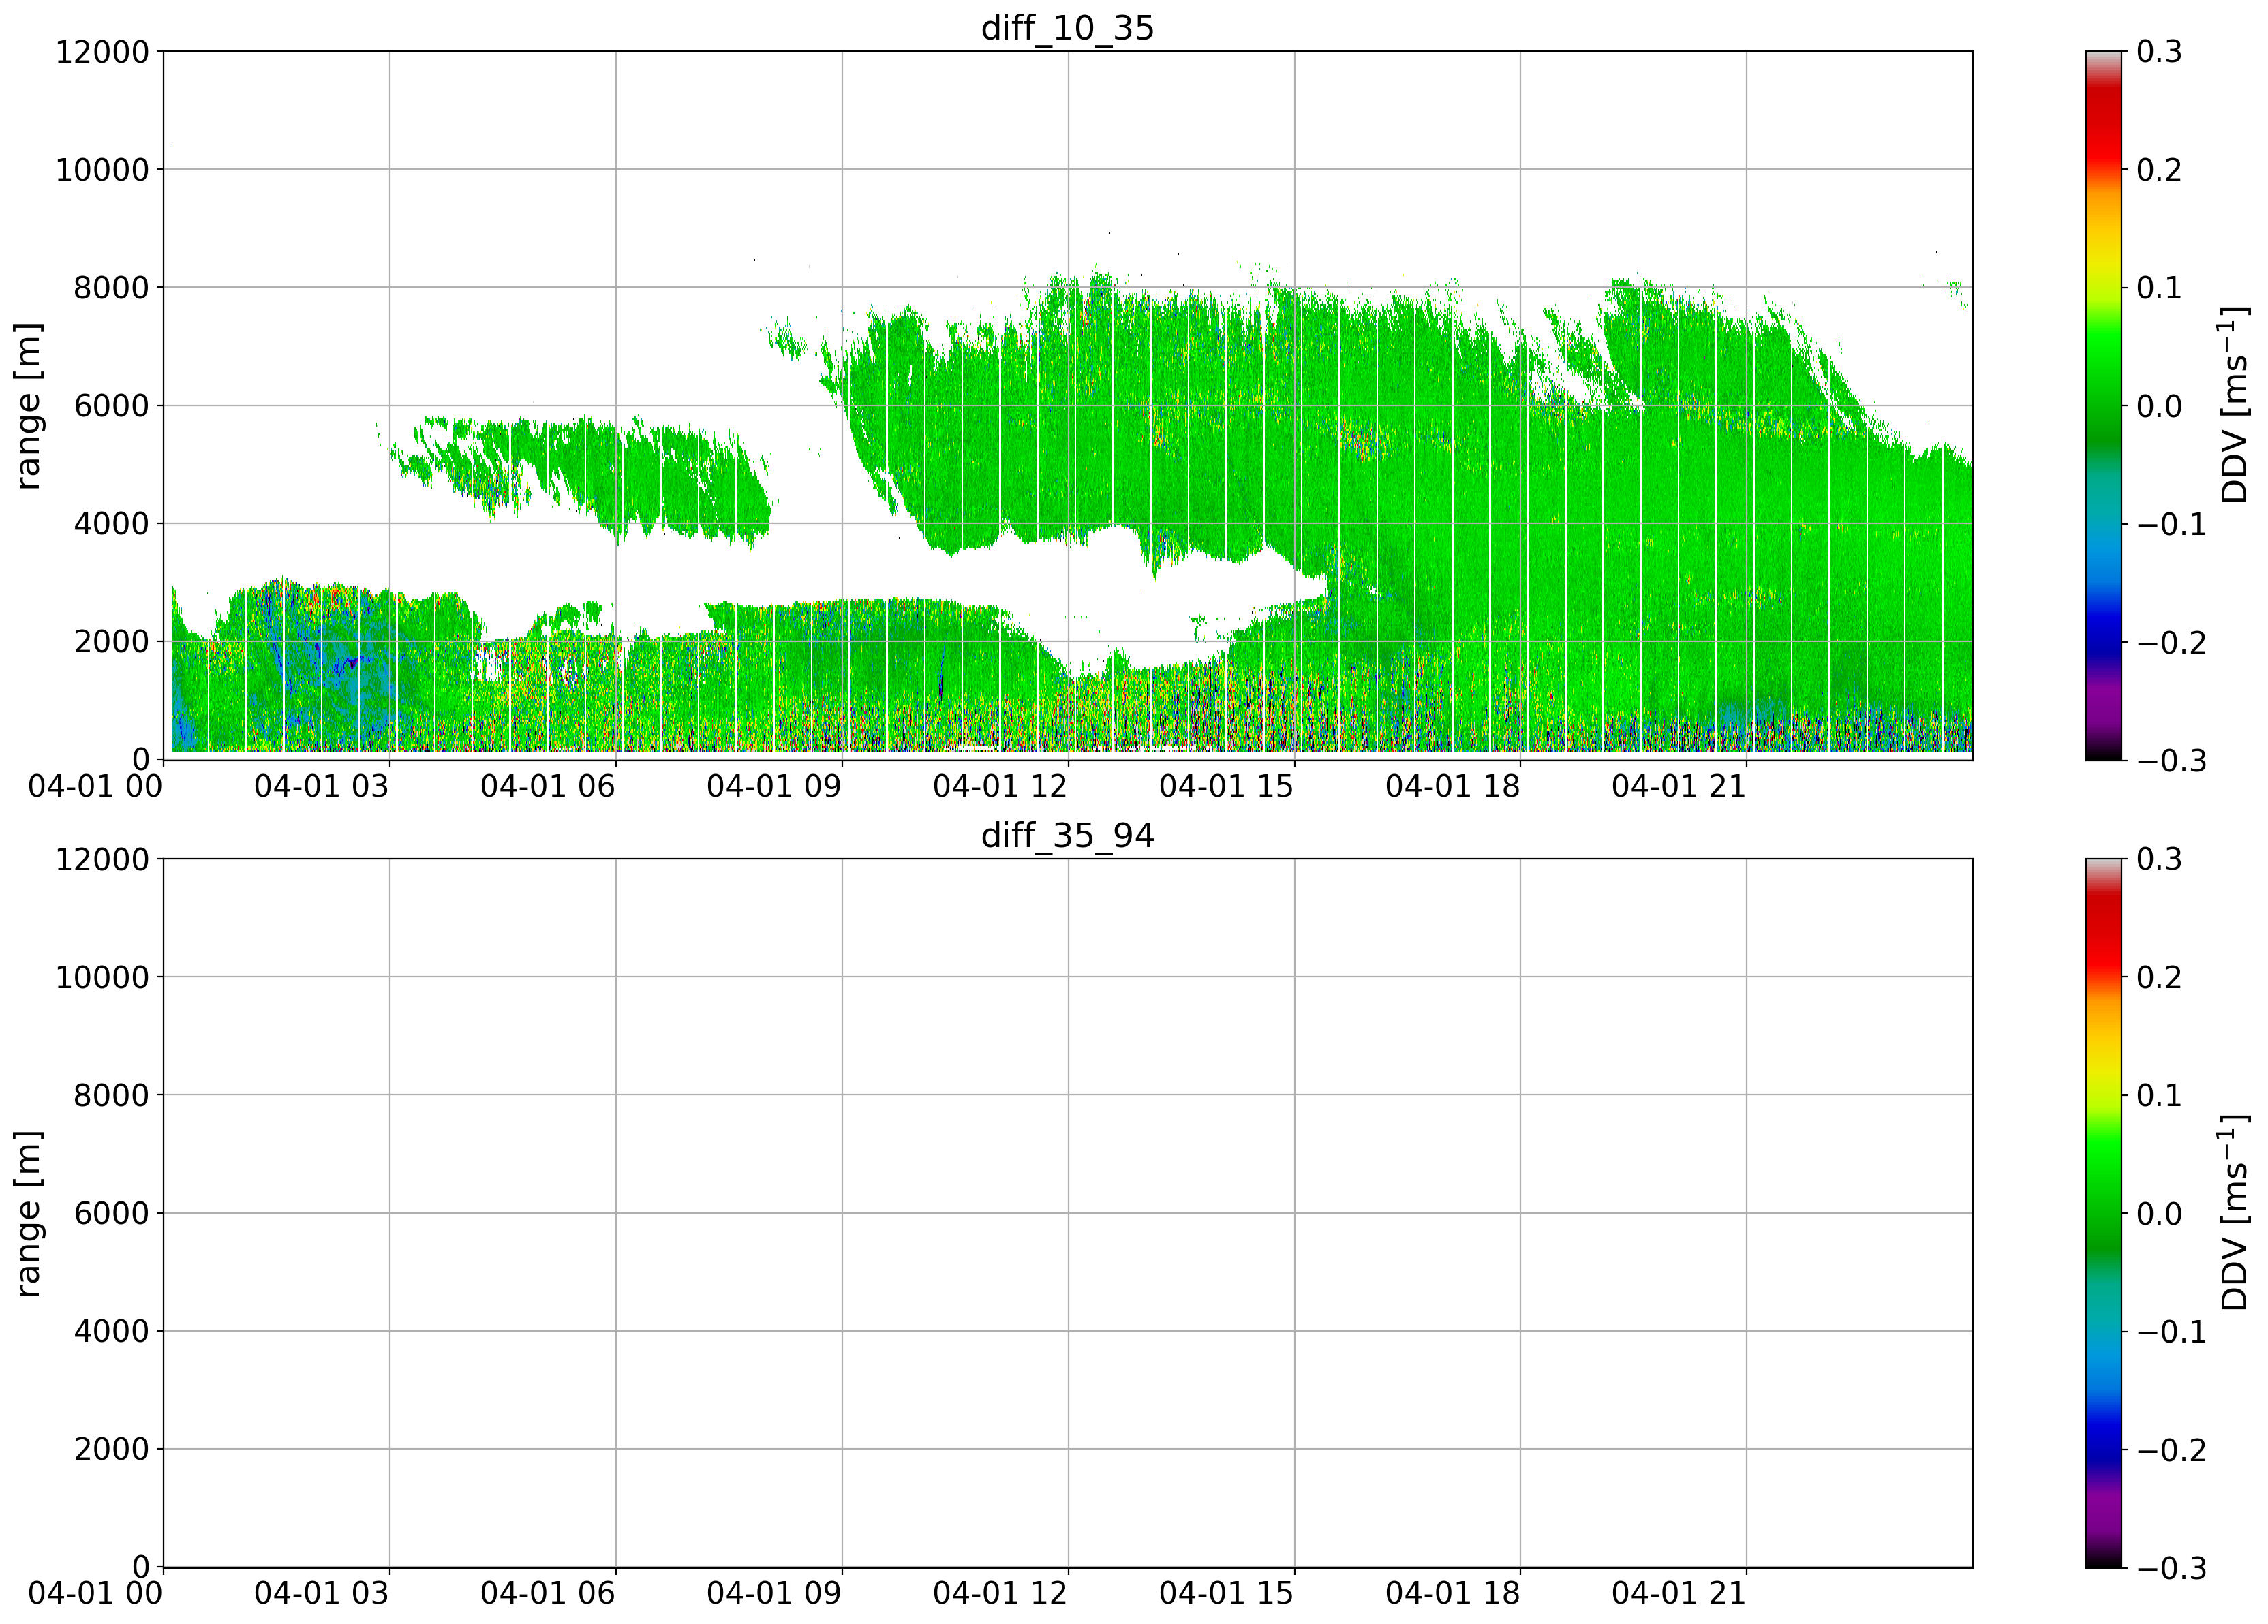Click the −0.1 tick on lower colorbar
The image size is (2268, 1624).
tap(2171, 1332)
